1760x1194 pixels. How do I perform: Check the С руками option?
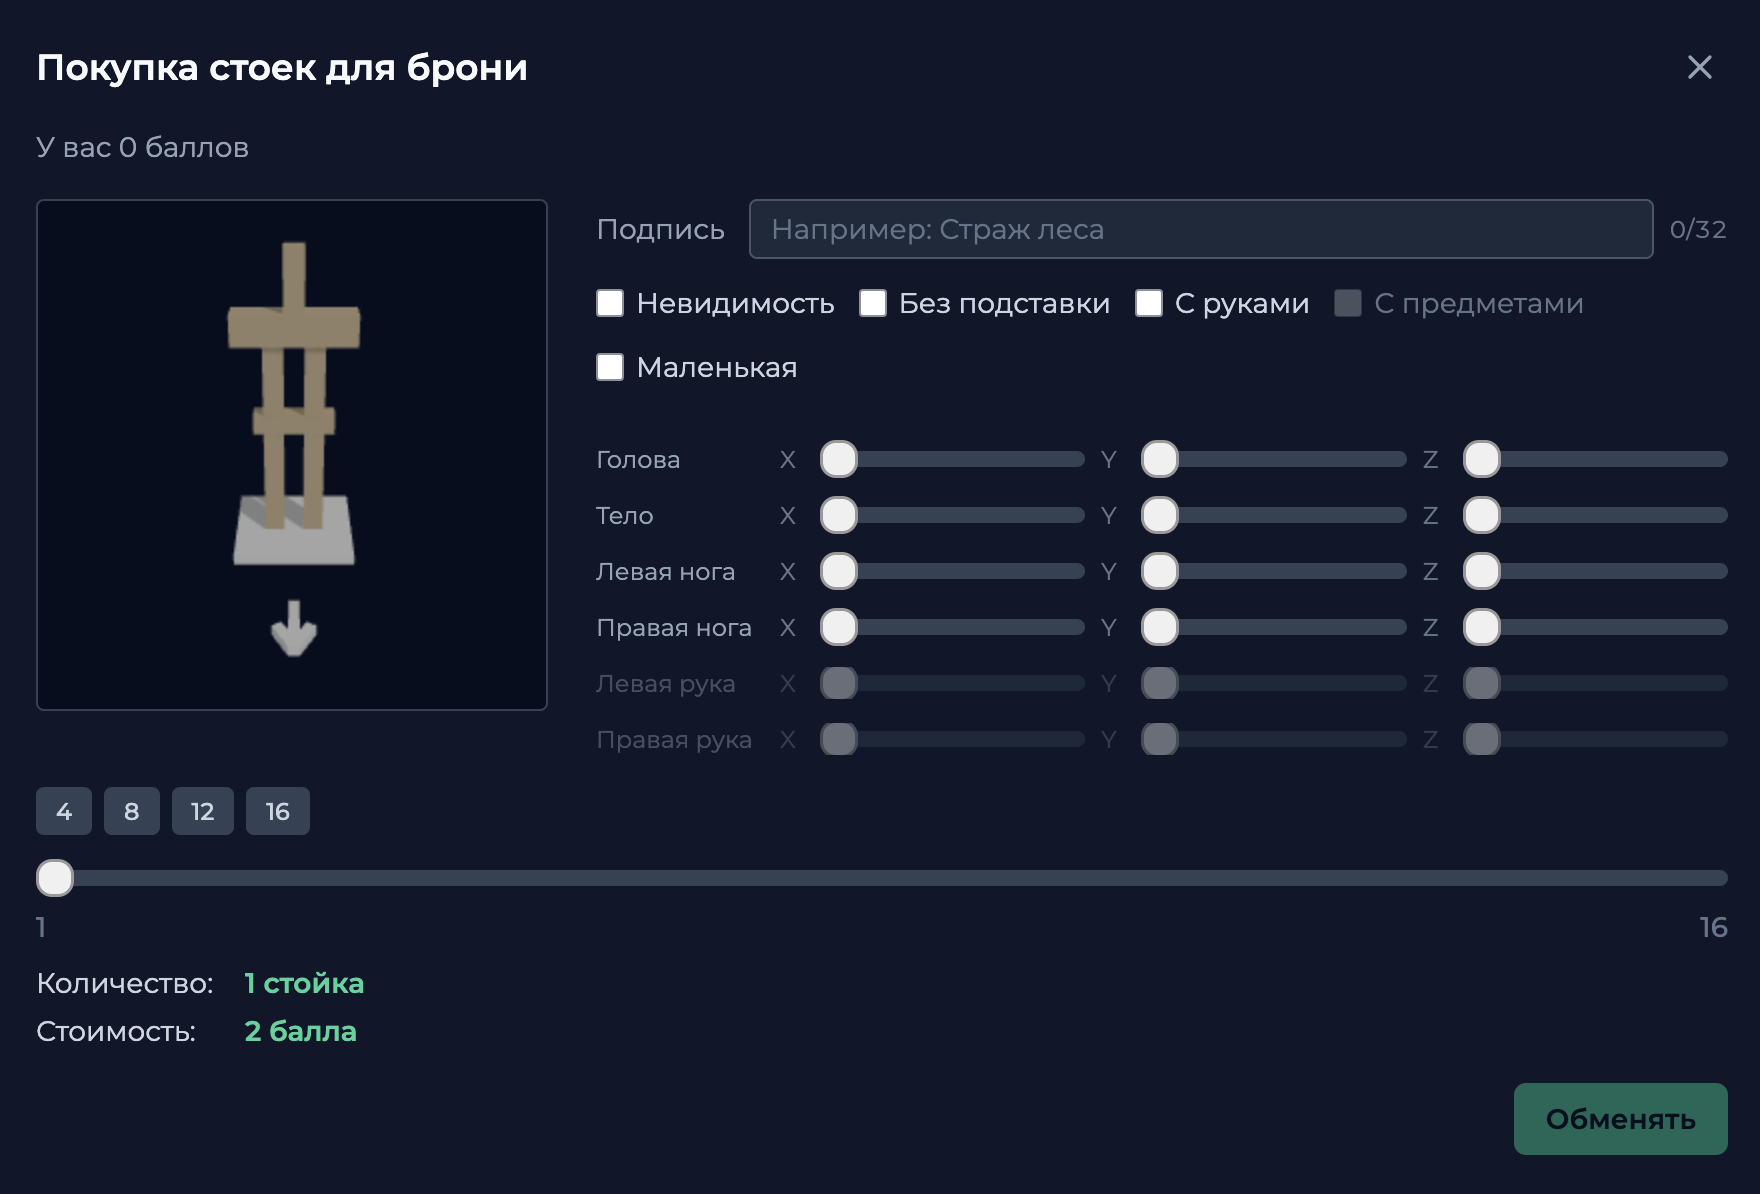coord(1149,303)
